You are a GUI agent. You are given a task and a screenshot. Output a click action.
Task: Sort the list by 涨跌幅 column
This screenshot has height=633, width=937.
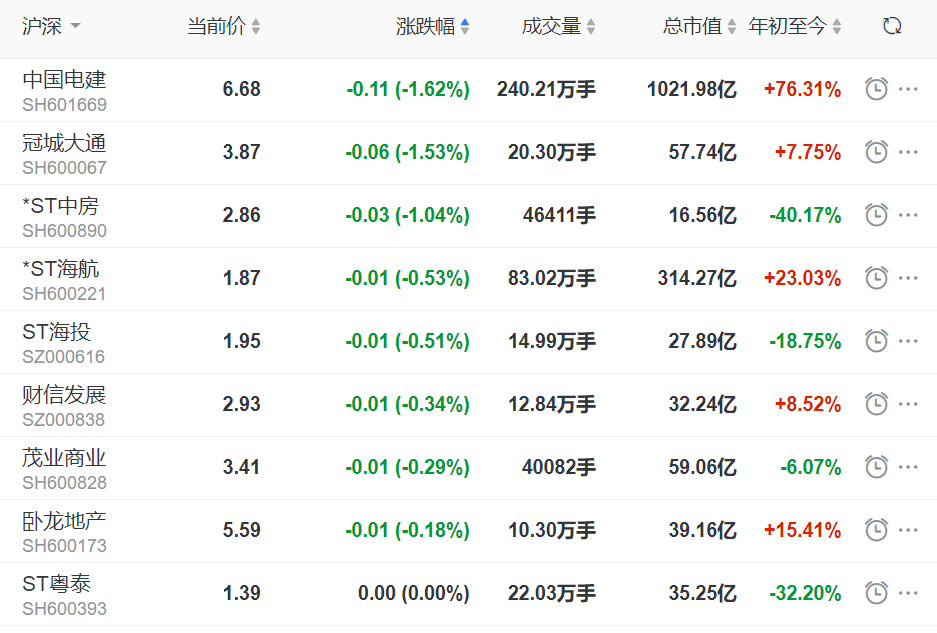pos(432,26)
